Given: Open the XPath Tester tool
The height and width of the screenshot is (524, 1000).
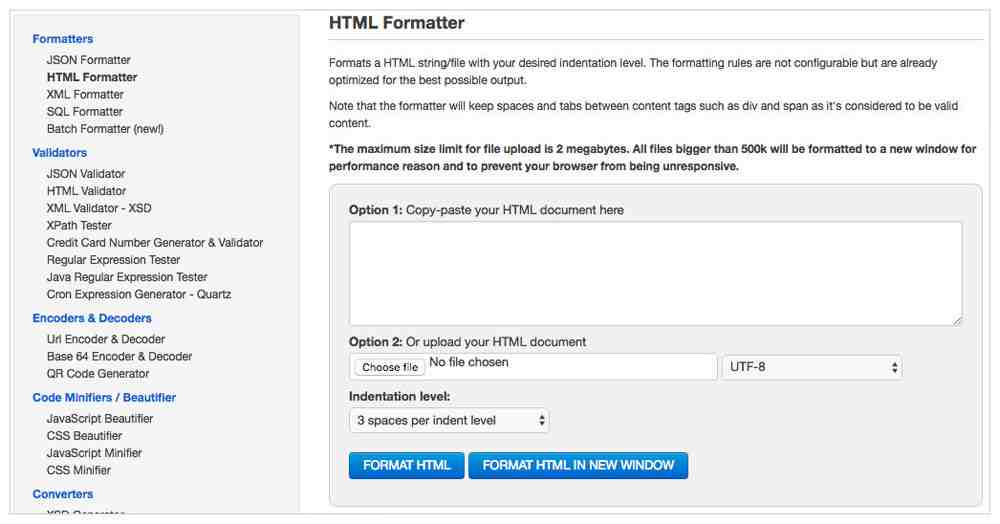Looking at the screenshot, I should click(x=78, y=225).
